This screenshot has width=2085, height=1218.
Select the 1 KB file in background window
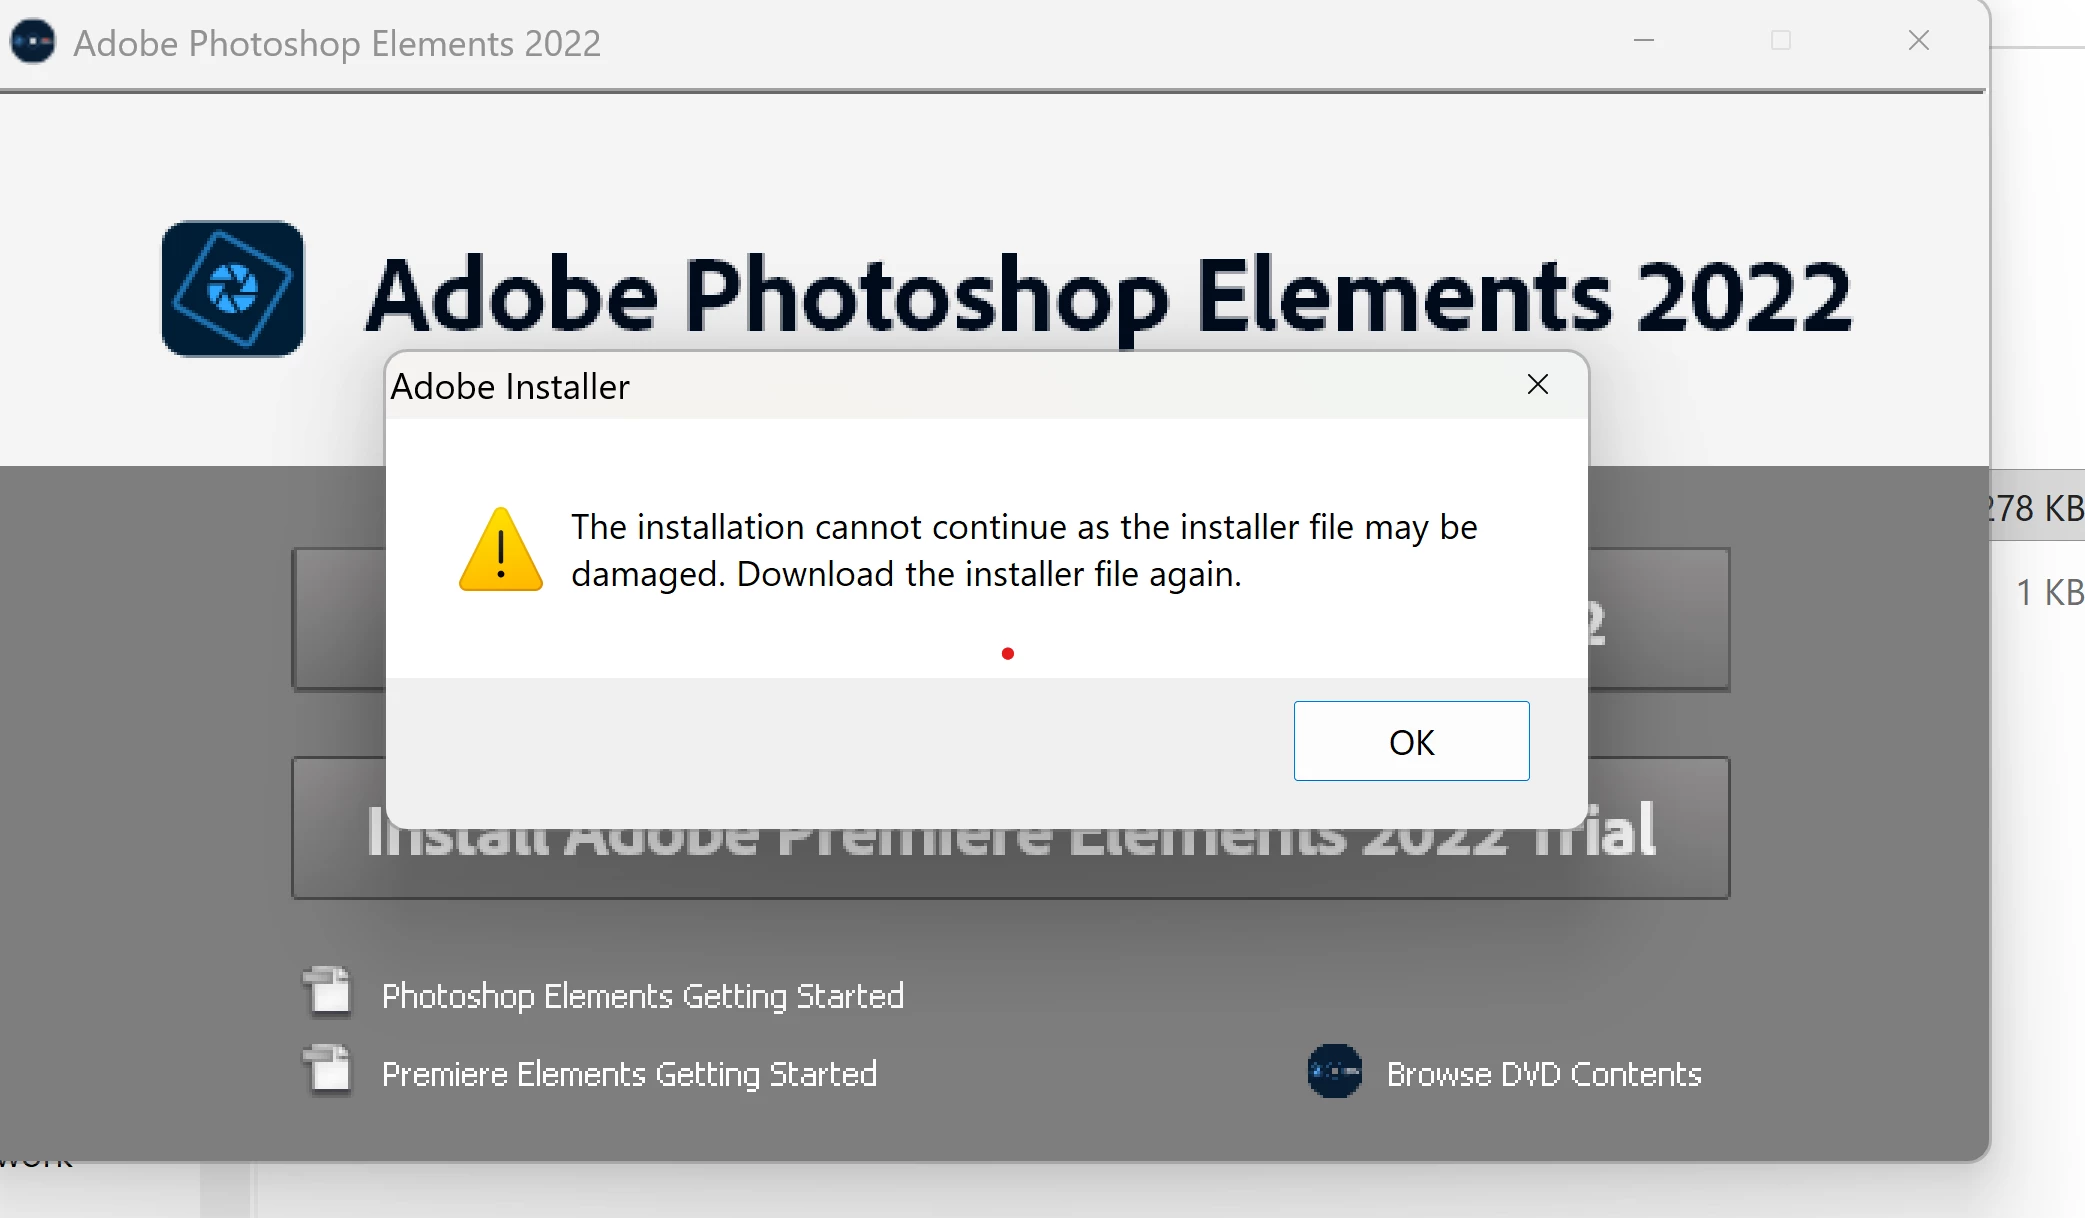click(x=2048, y=593)
